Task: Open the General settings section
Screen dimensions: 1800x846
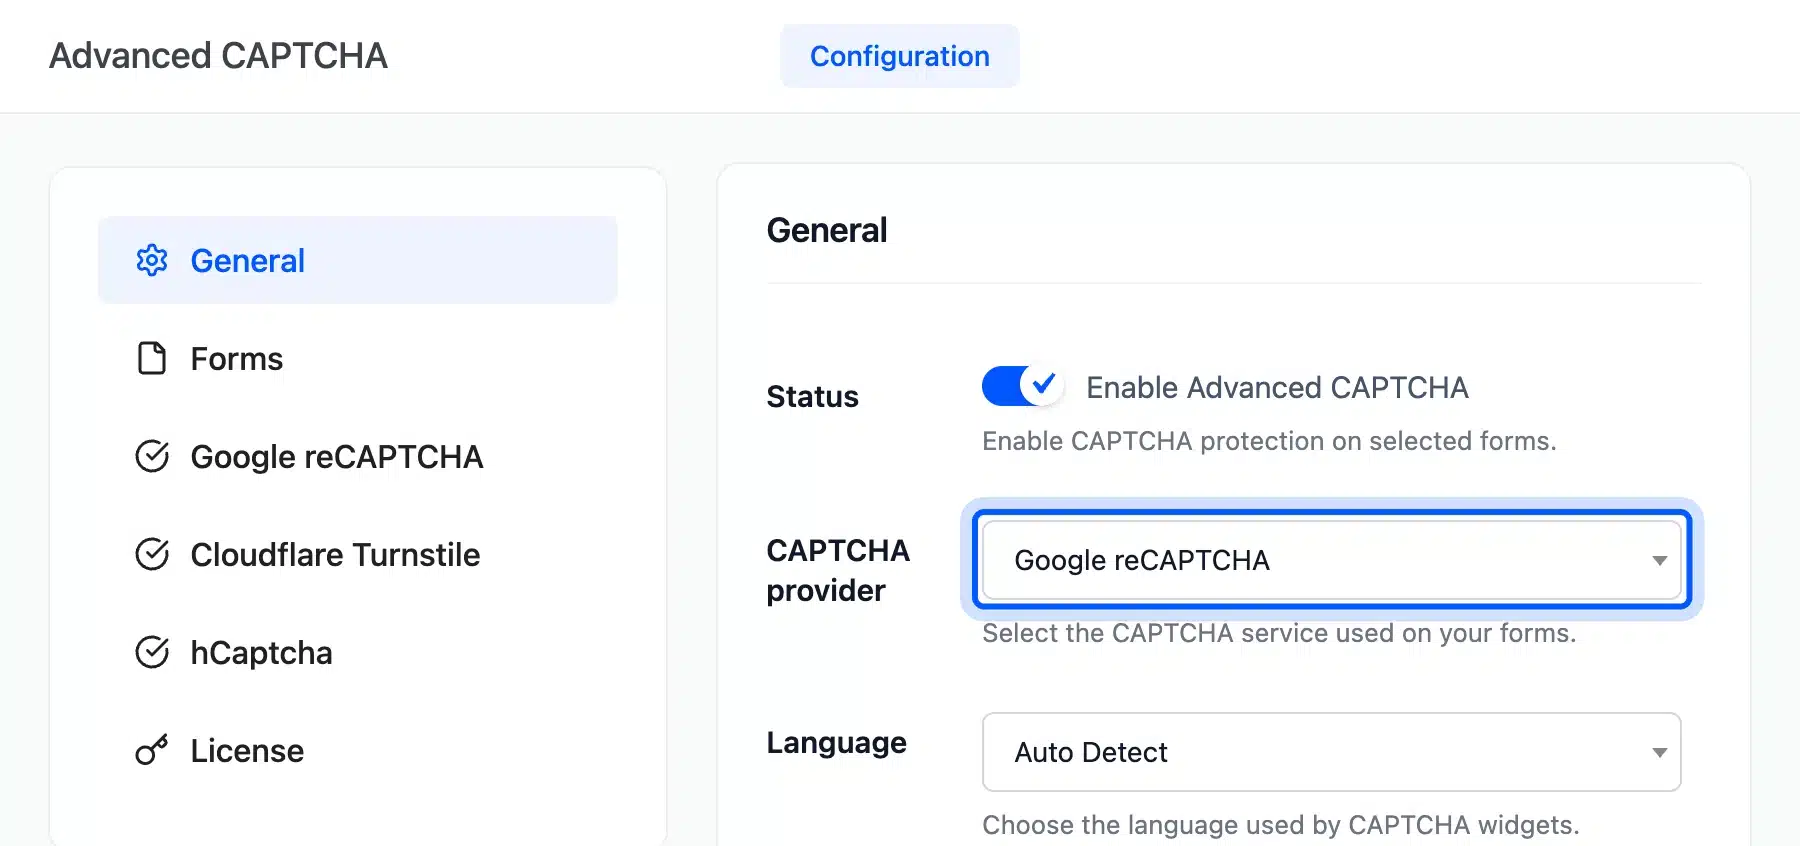Action: pos(358,260)
